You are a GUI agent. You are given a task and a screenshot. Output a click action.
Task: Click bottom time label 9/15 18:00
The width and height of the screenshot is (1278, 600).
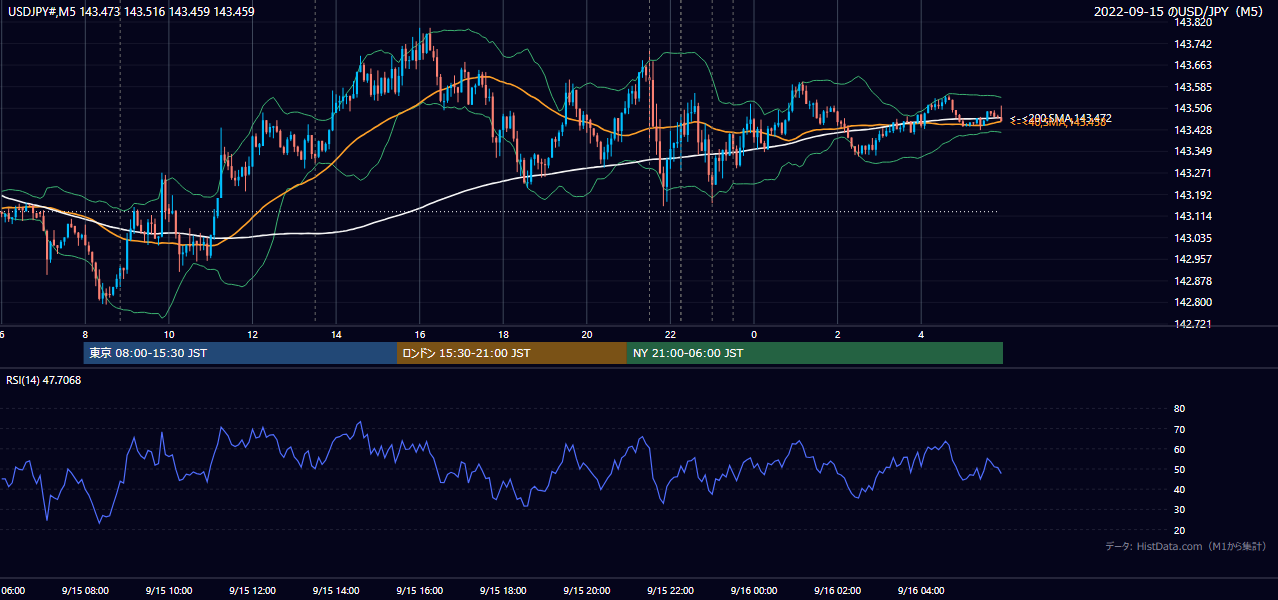(503, 591)
